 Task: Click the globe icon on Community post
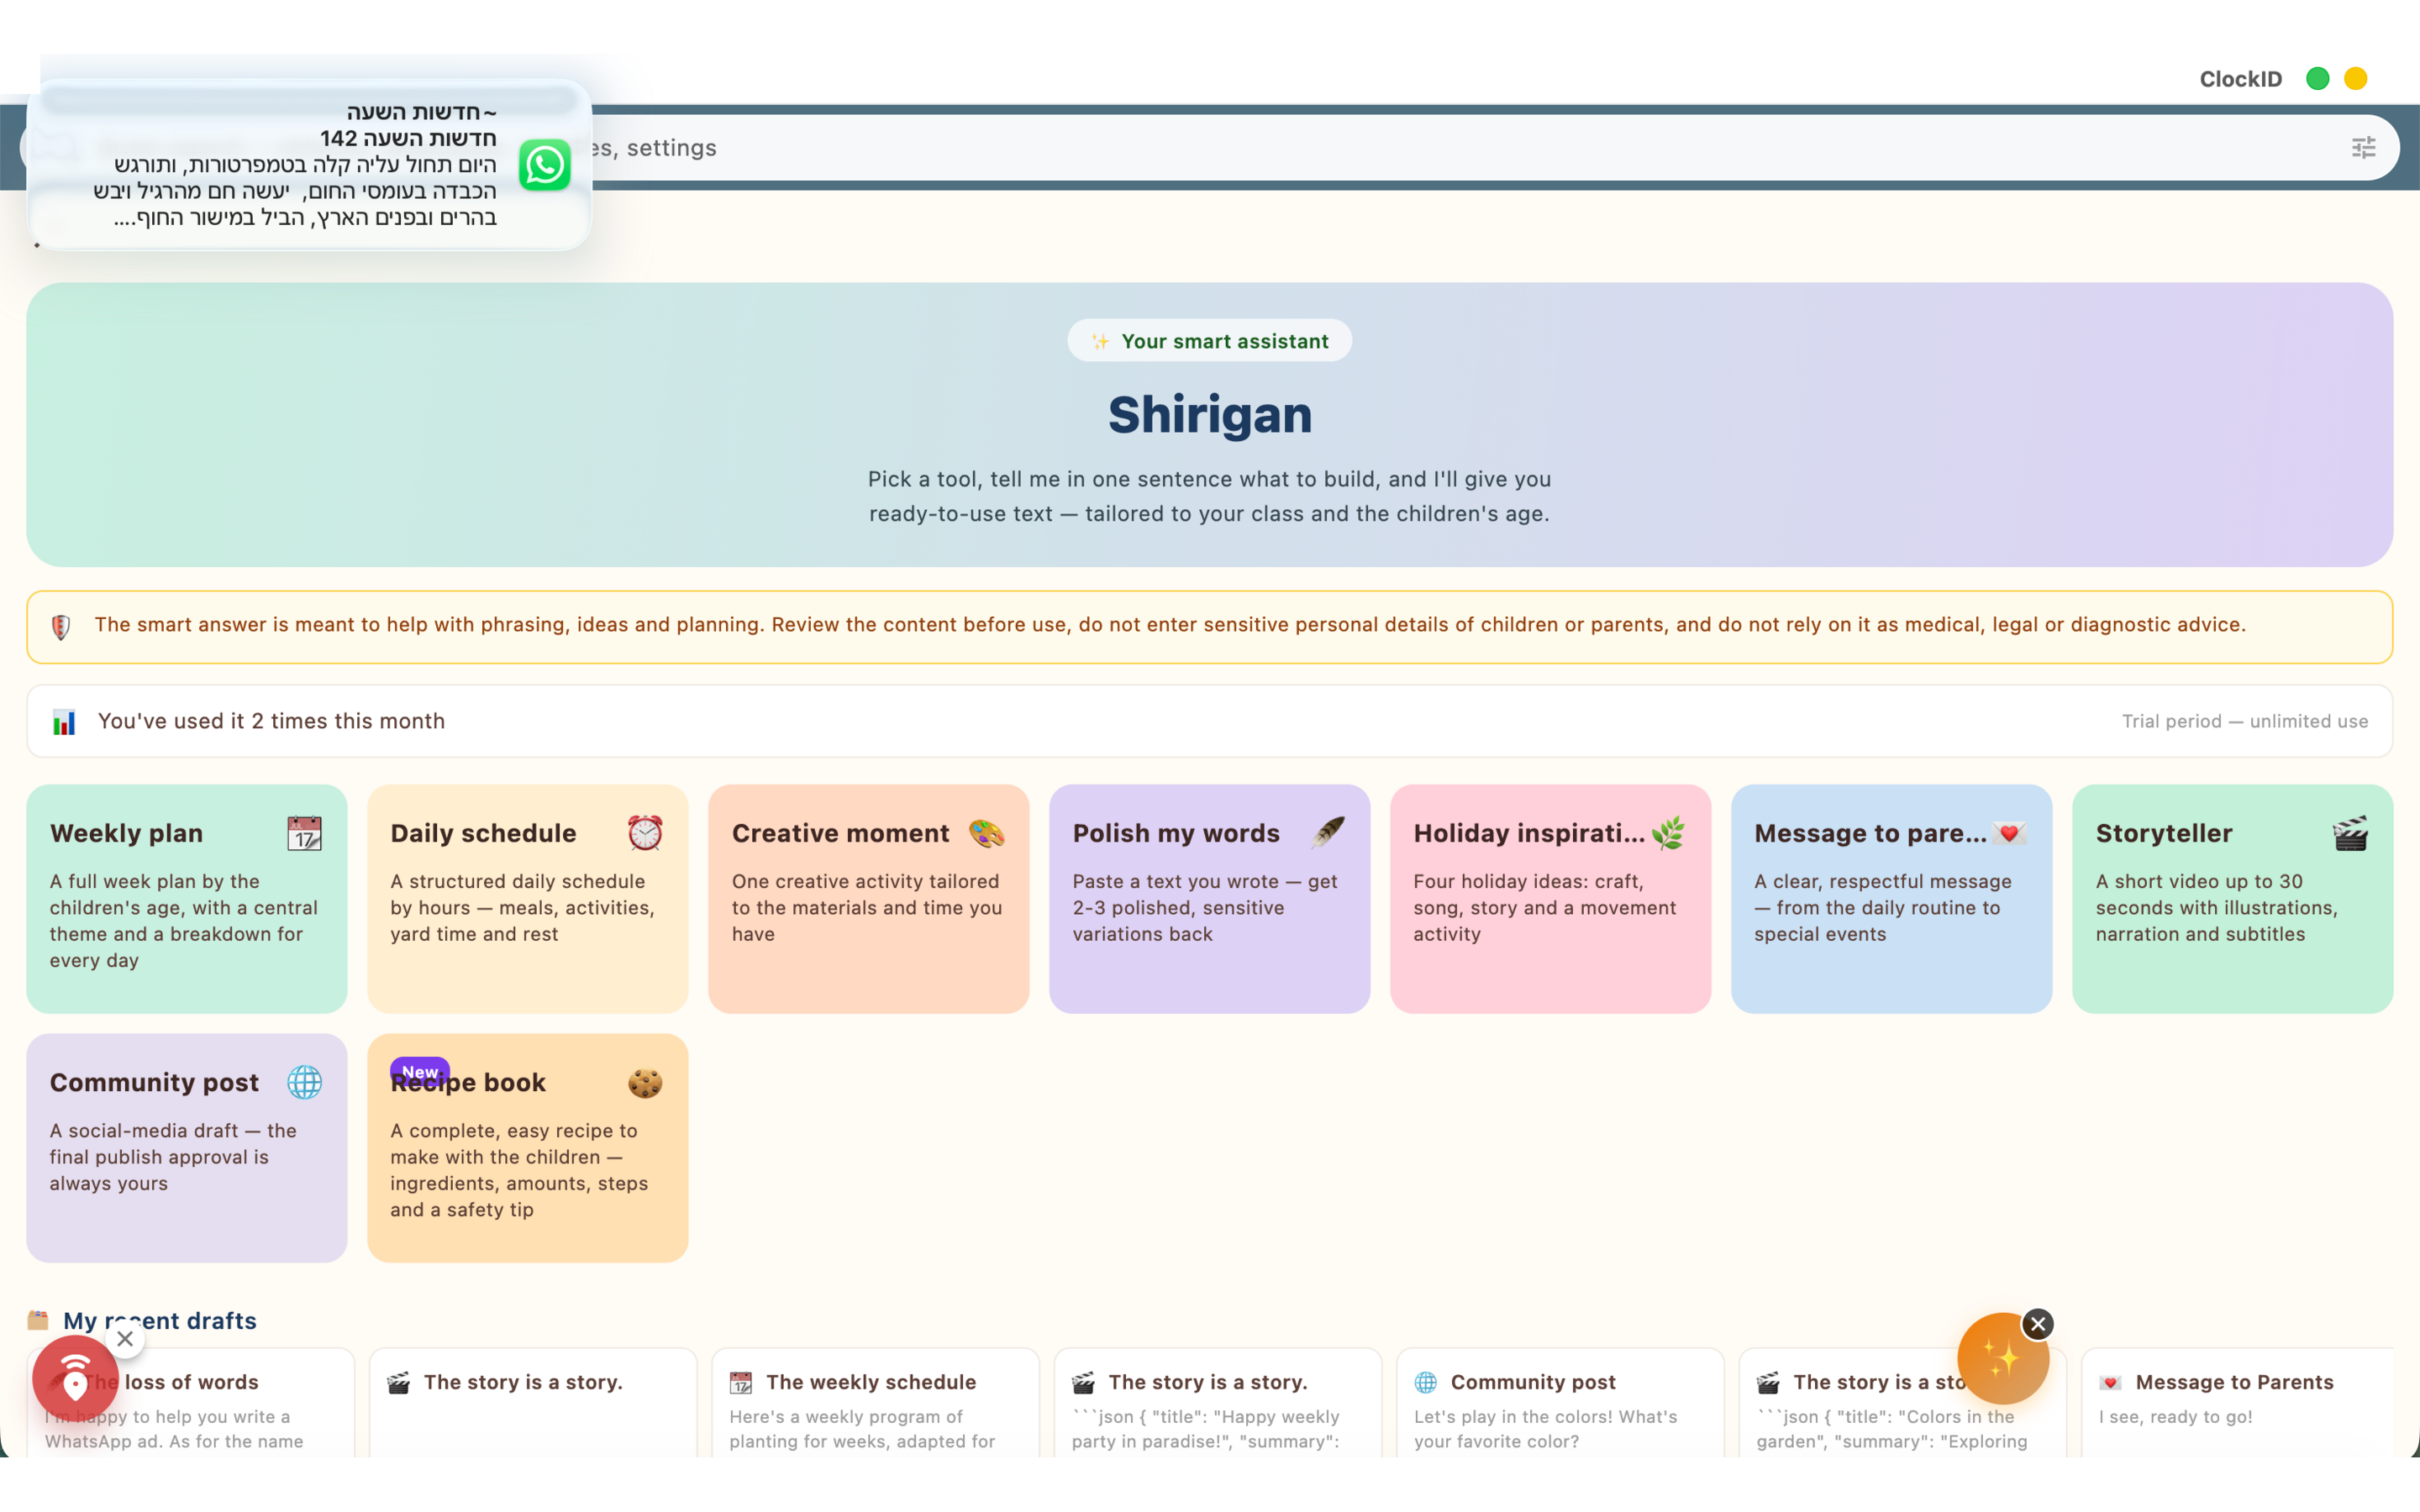pos(304,1082)
